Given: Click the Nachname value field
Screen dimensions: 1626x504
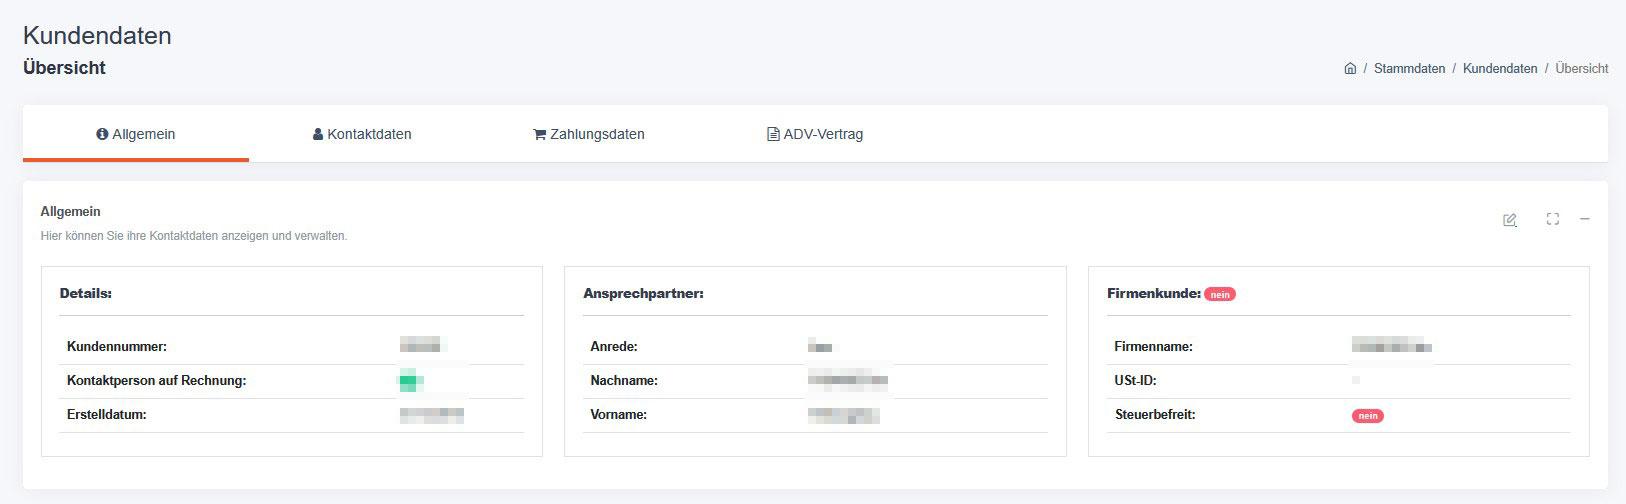Looking at the screenshot, I should [848, 381].
